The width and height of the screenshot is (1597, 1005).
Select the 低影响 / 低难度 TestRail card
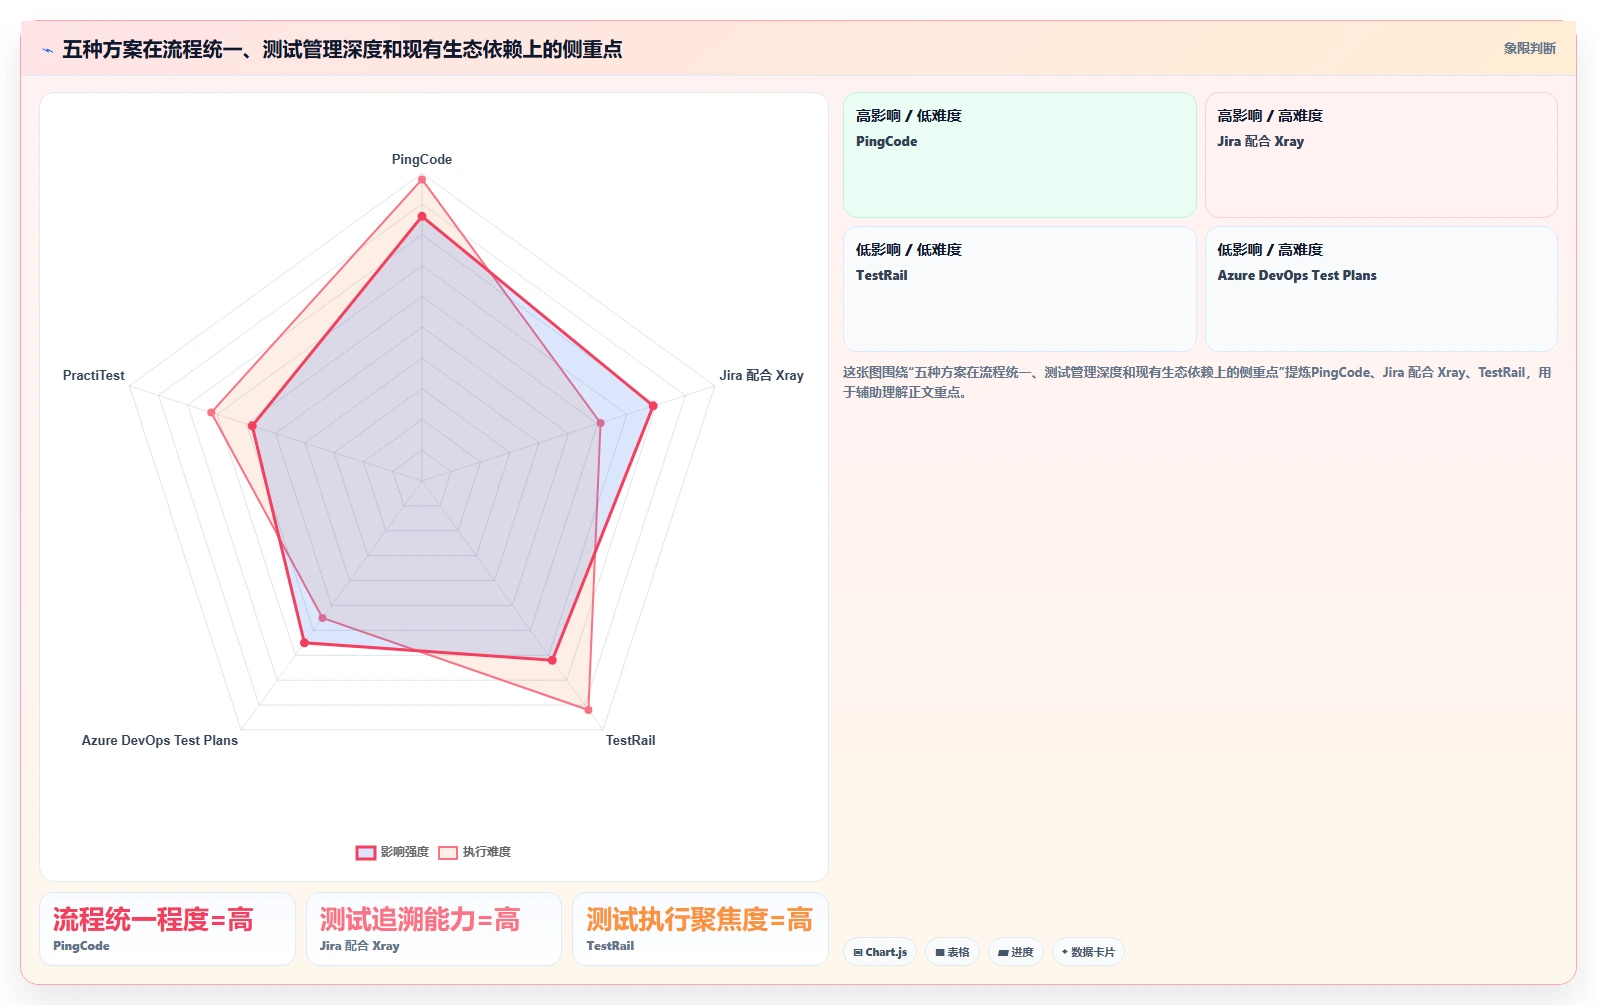click(1019, 289)
